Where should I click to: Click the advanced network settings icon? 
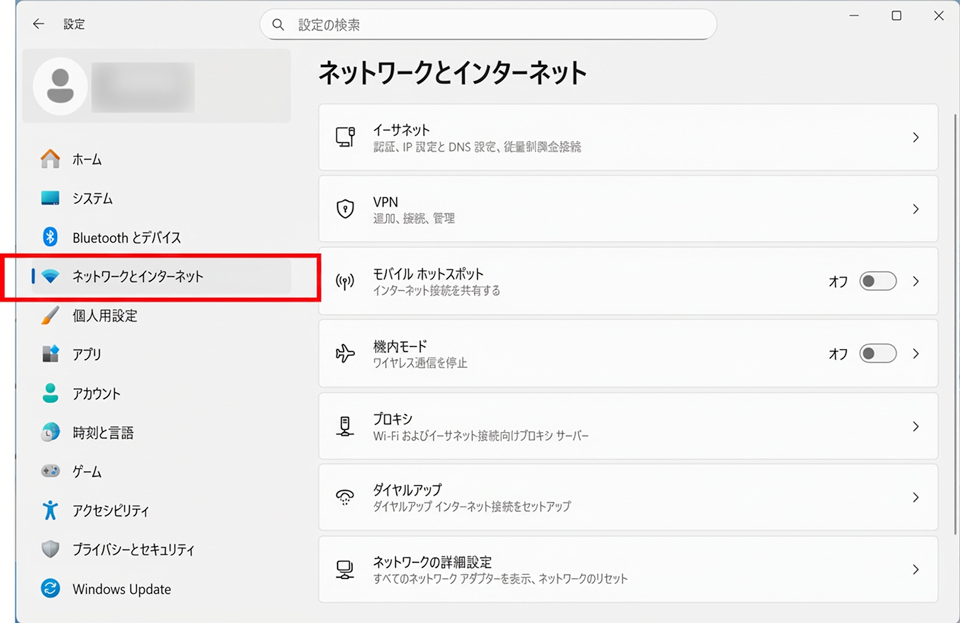pos(345,570)
